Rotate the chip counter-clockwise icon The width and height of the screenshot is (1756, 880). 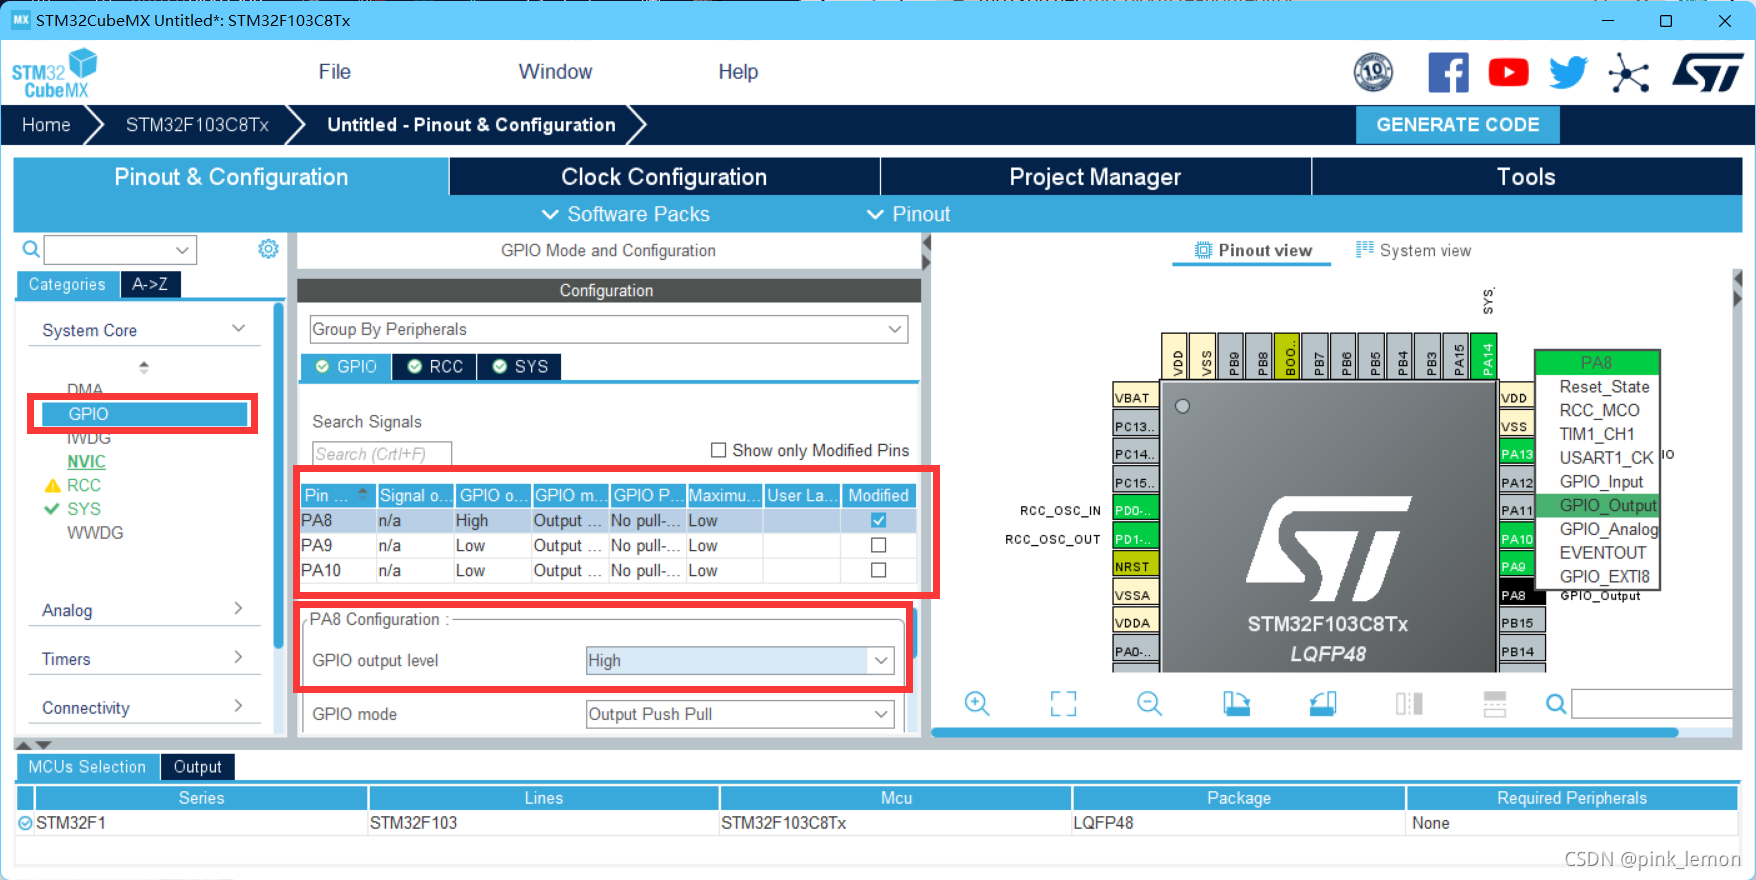coord(1322,704)
